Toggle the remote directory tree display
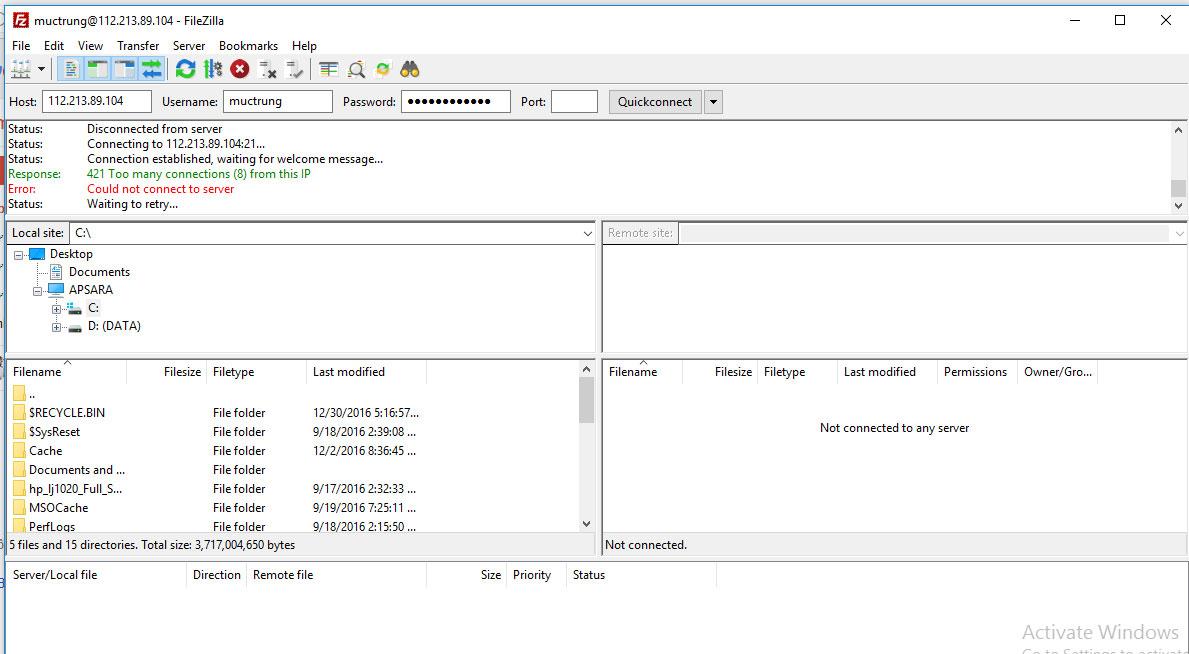The width and height of the screenshot is (1189, 654). click(124, 70)
